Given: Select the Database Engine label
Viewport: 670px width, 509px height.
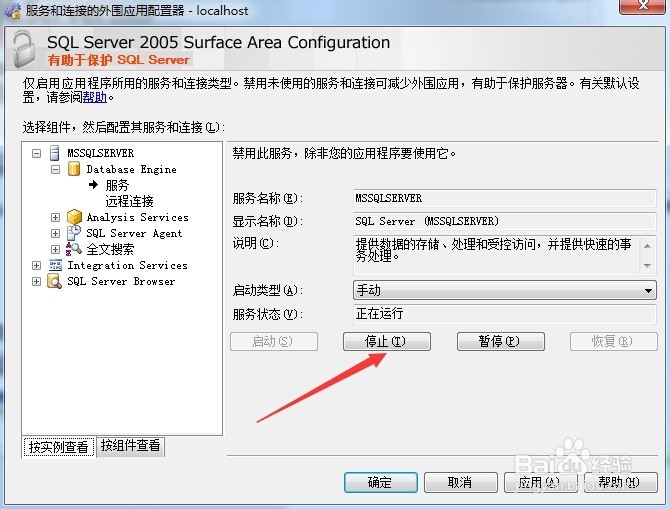Looking at the screenshot, I should 131,169.
